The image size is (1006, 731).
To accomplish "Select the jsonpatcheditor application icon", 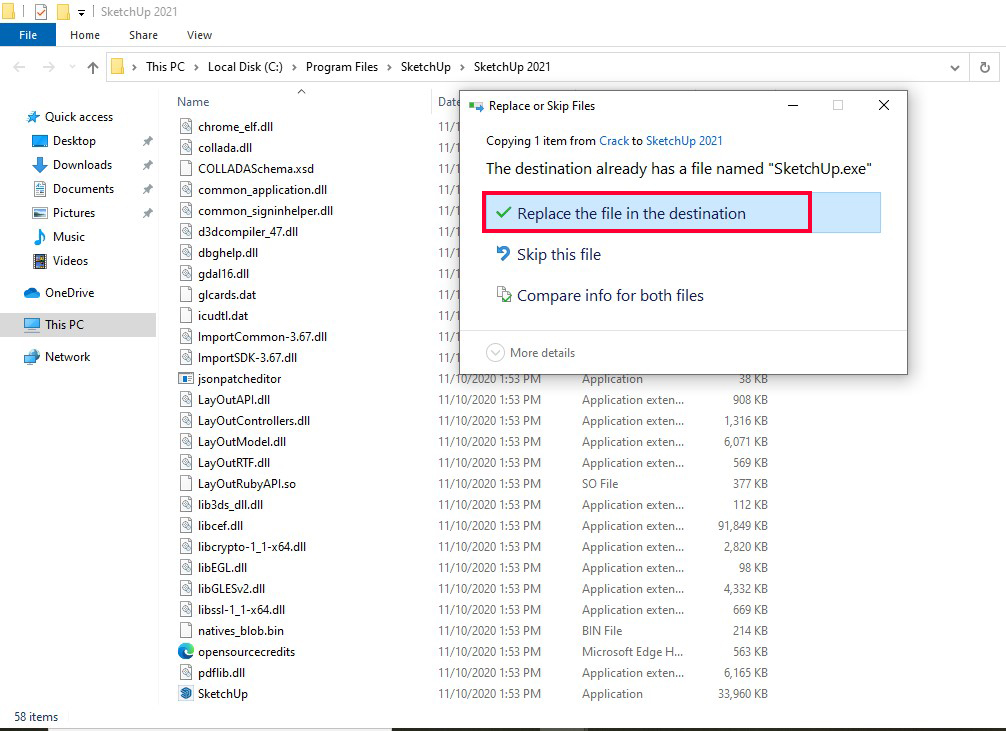I will [186, 379].
